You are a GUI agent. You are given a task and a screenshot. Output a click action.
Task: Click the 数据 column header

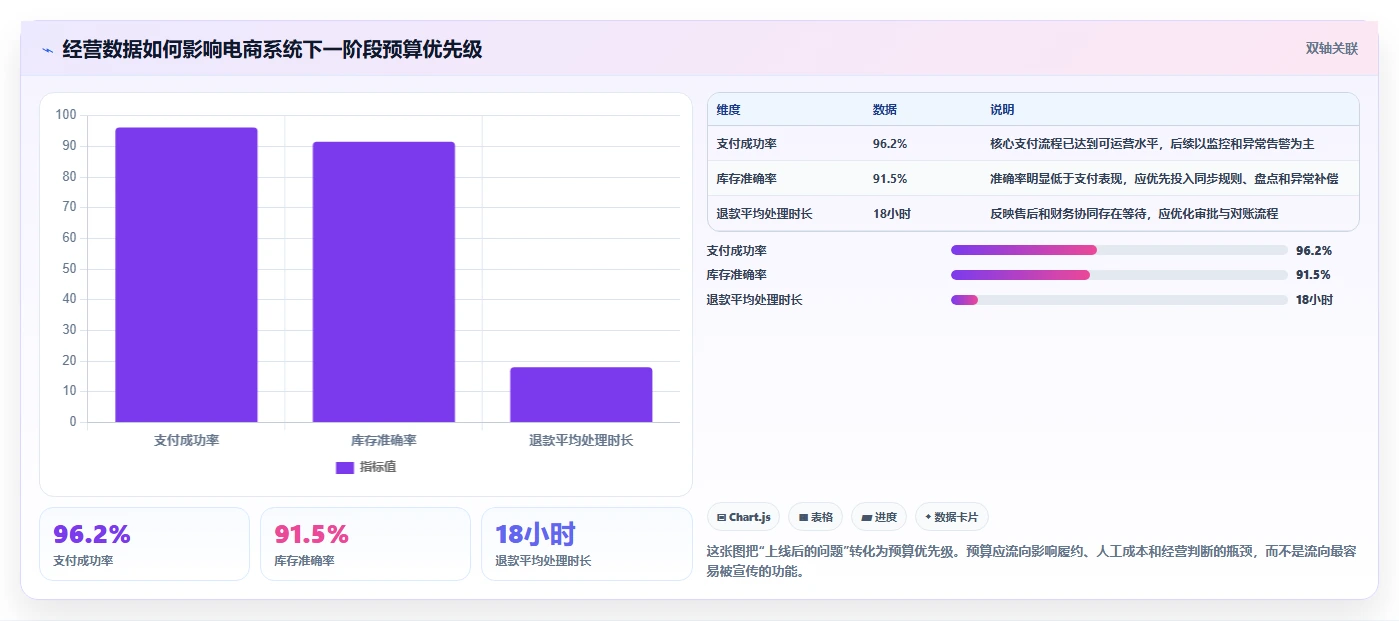pyautogui.click(x=885, y=109)
